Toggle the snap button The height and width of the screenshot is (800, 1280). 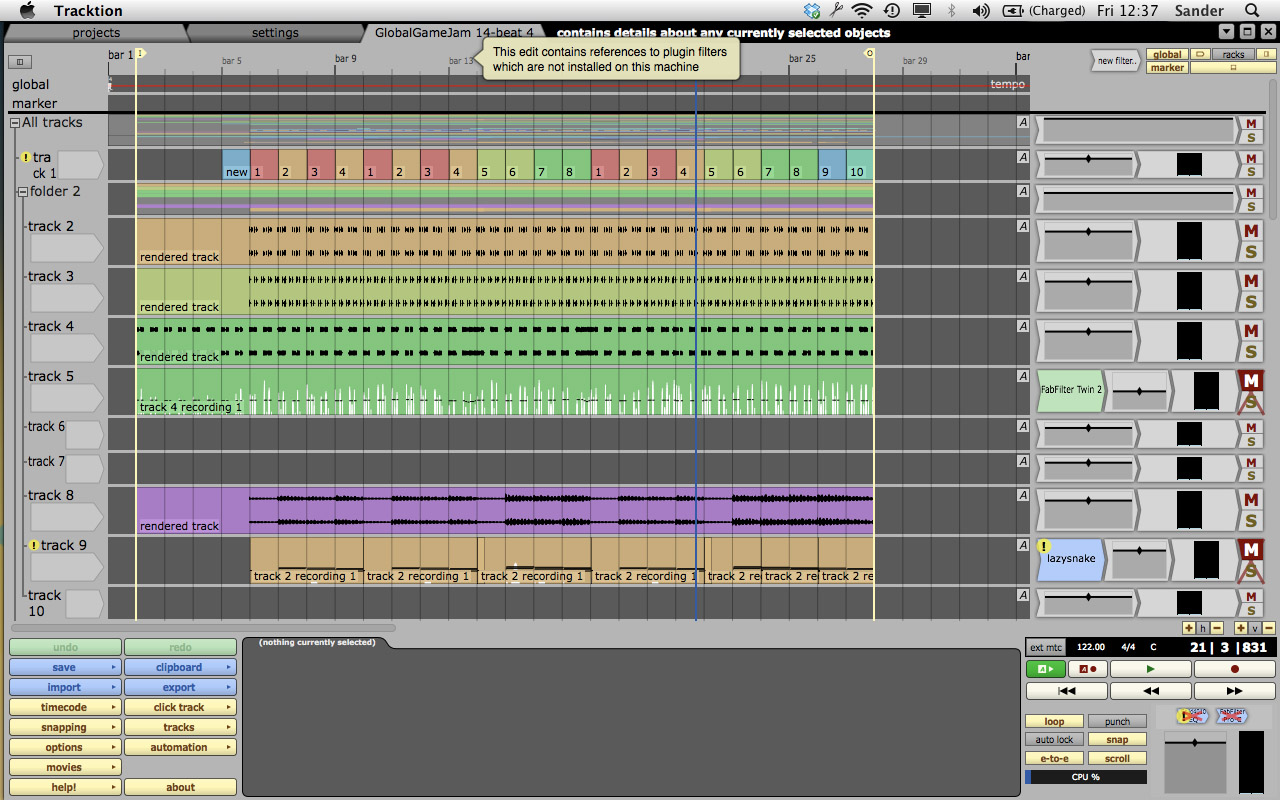[1117, 740]
